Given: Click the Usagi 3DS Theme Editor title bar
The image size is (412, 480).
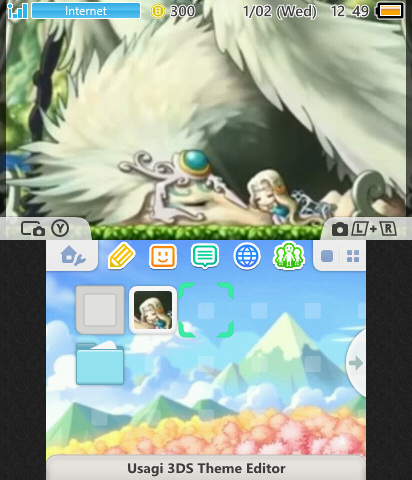Looking at the screenshot, I should [x=206, y=468].
